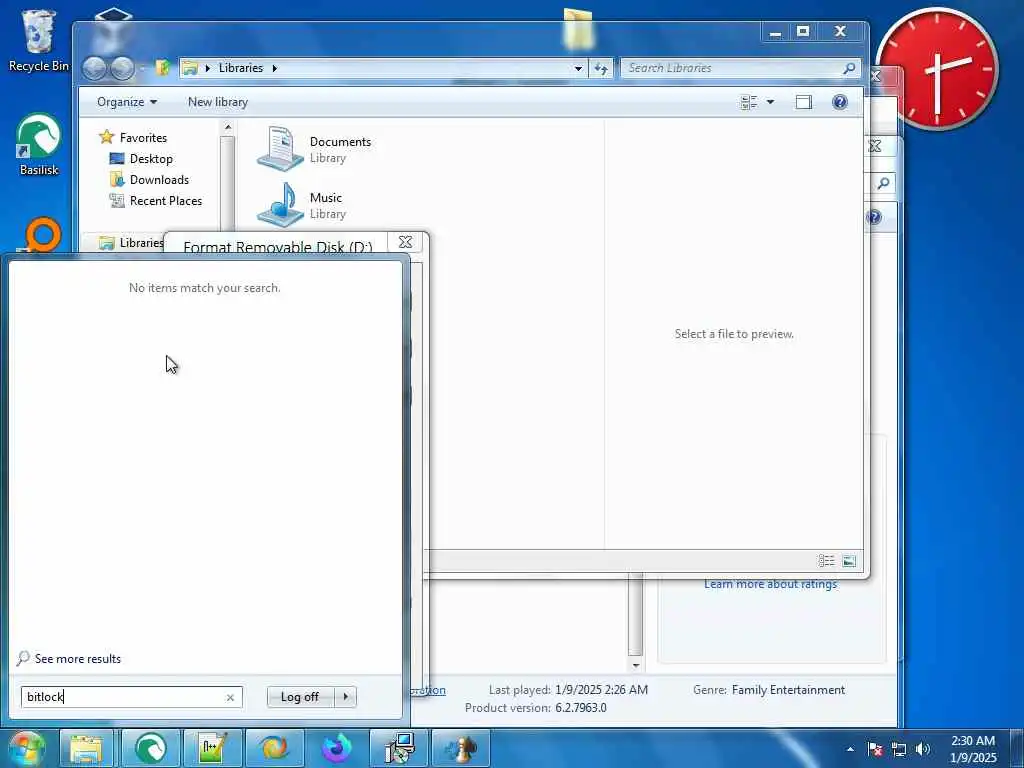Image resolution: width=1024 pixels, height=768 pixels.
Task: Click See more results in the Start menu
Action: point(69,658)
